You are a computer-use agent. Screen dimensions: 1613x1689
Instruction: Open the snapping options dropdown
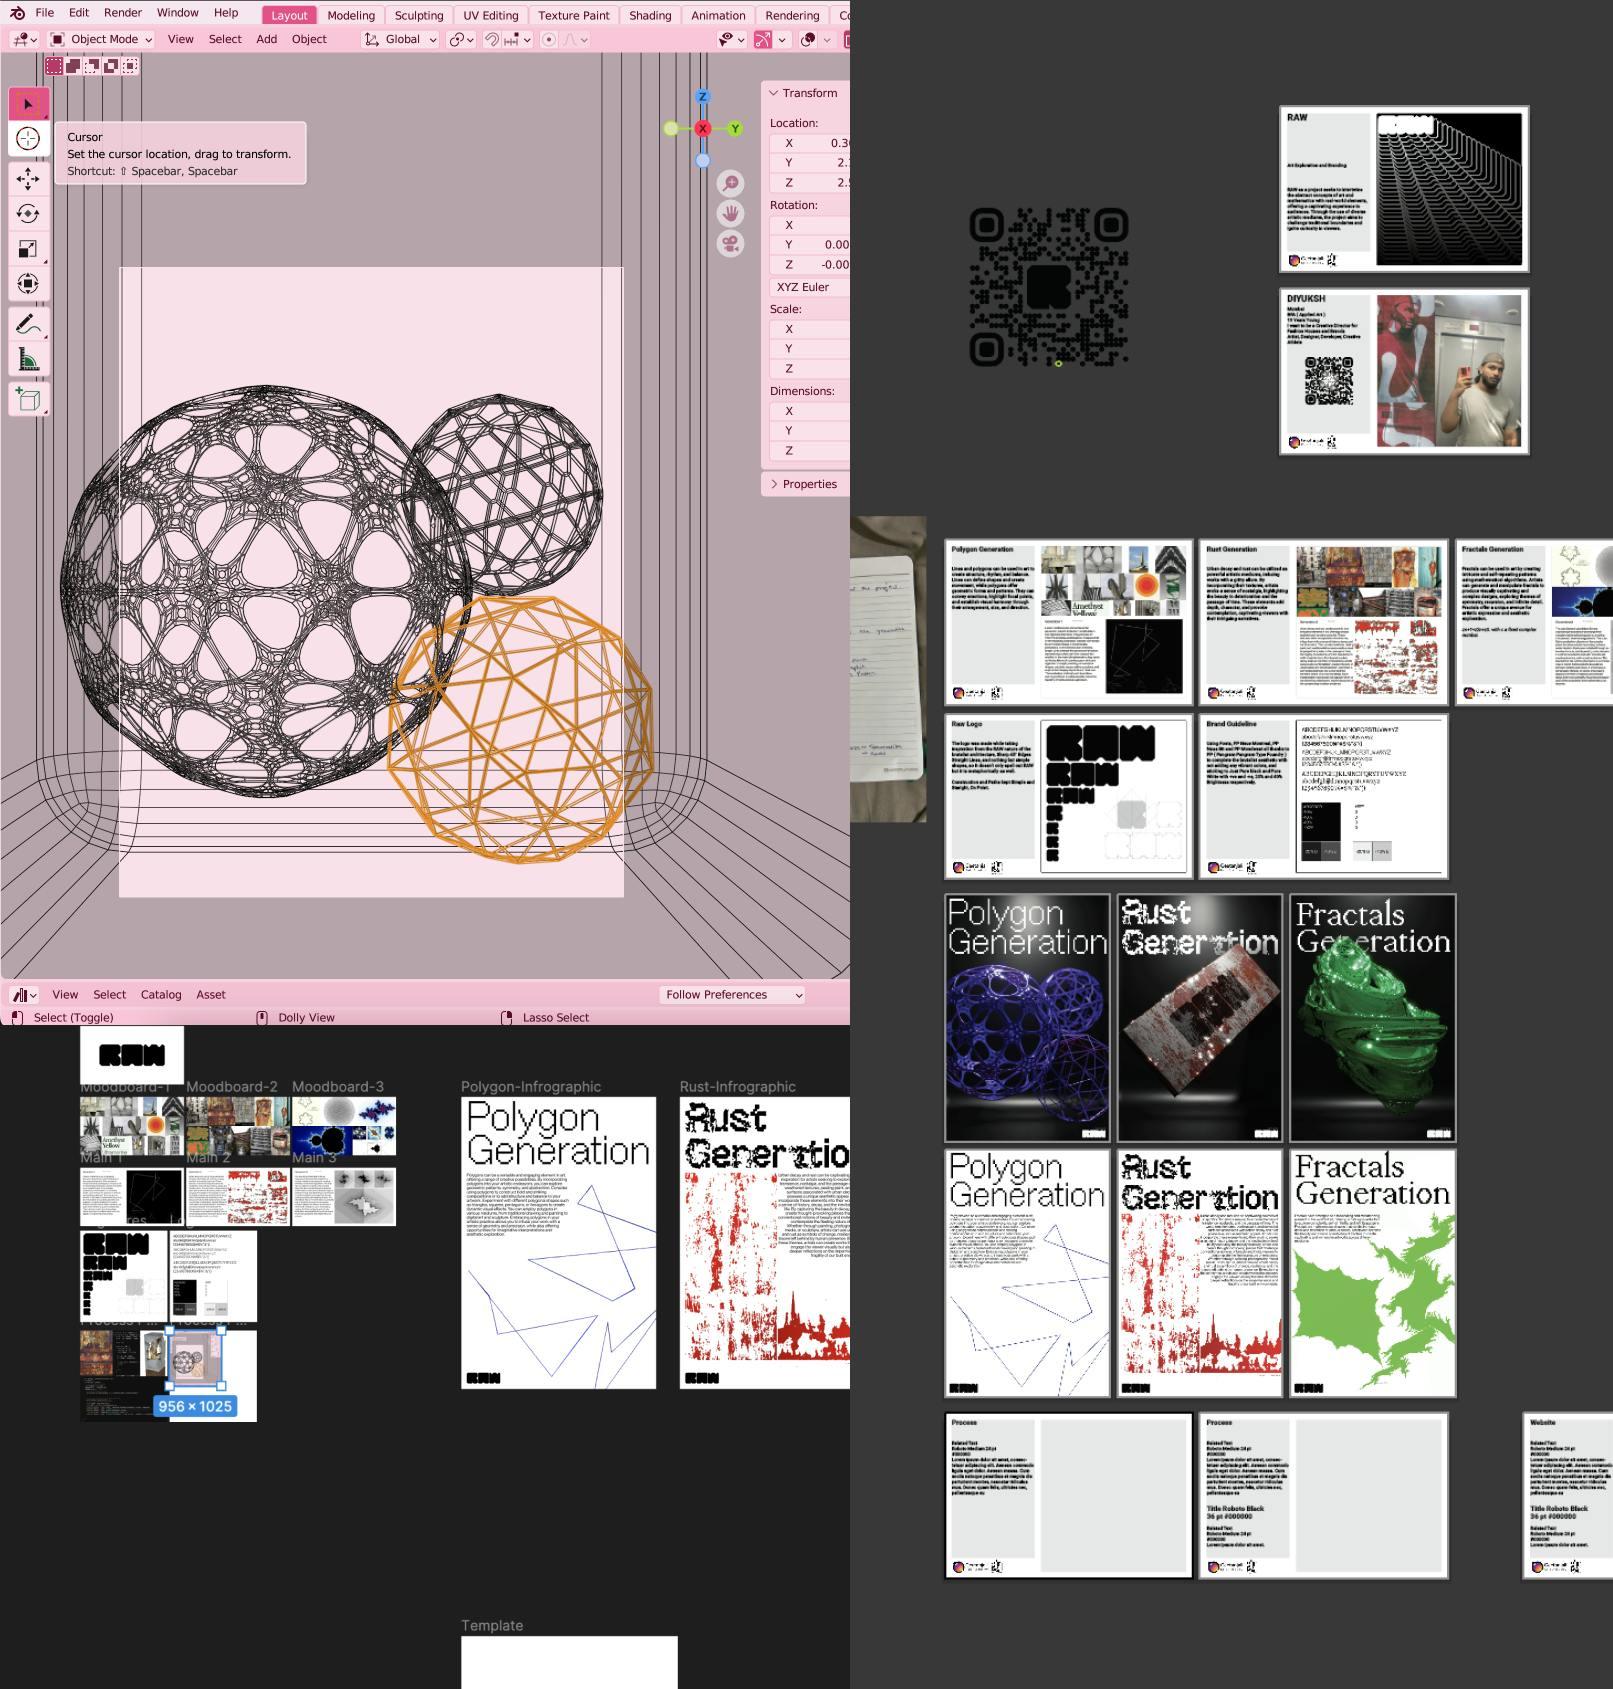[517, 40]
